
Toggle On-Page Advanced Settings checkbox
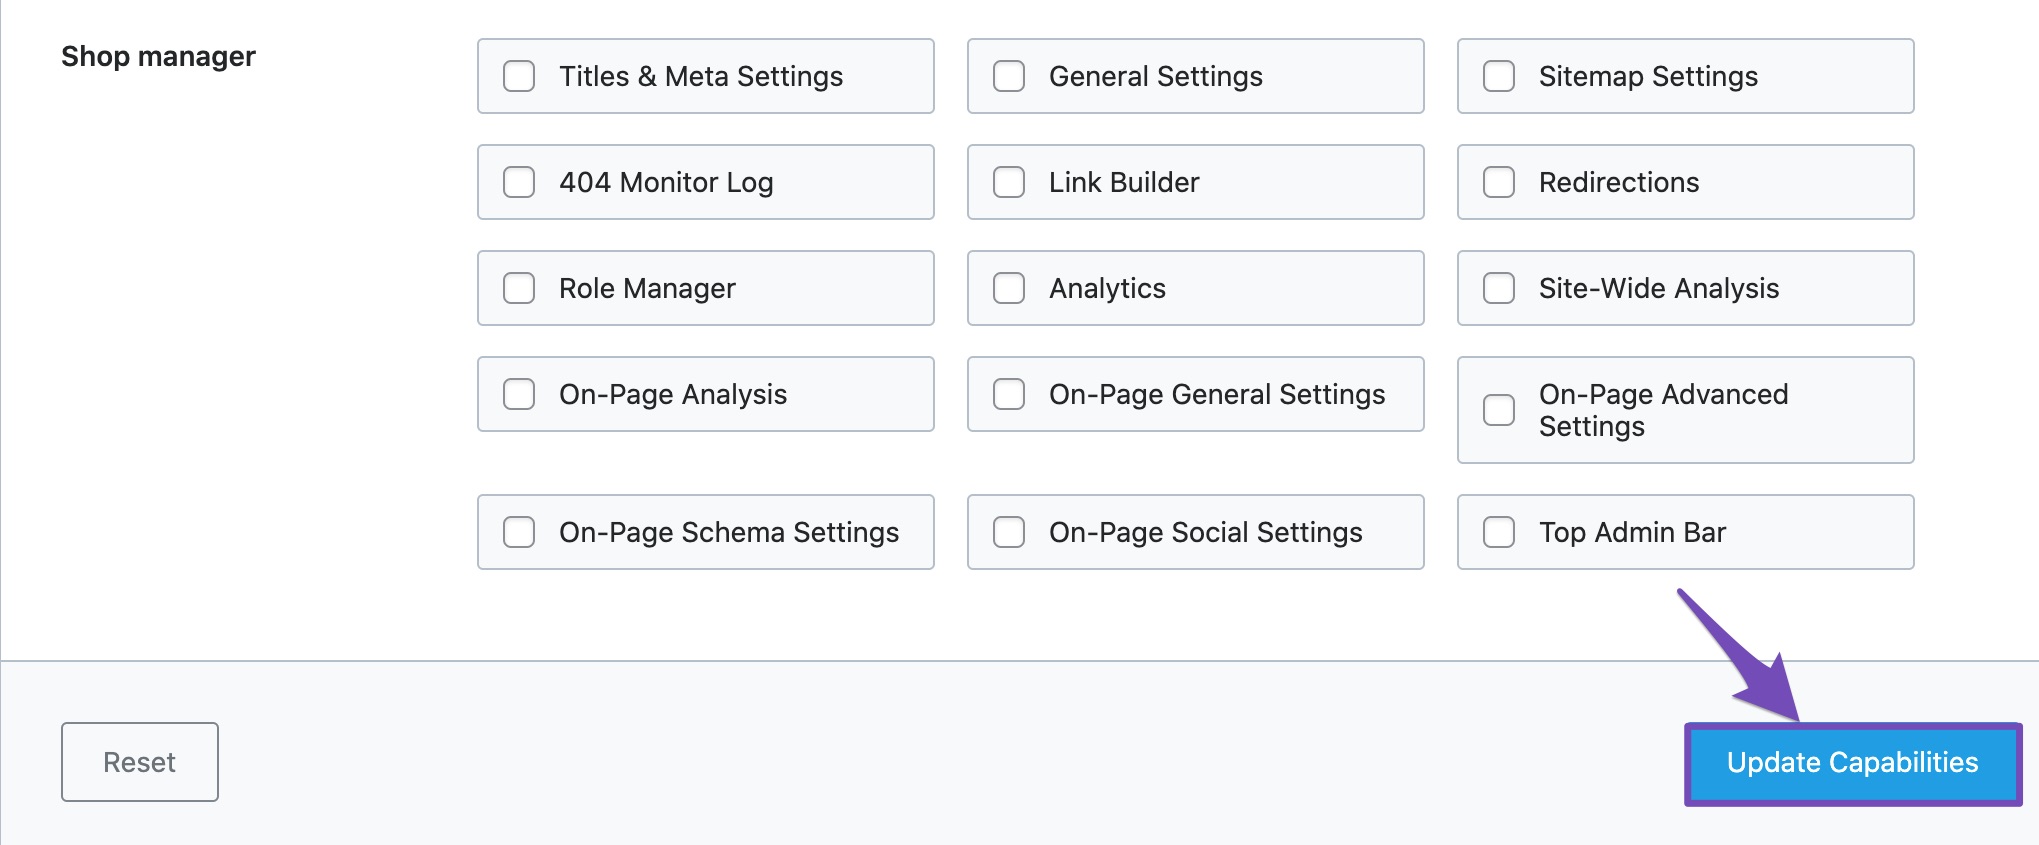1499,410
